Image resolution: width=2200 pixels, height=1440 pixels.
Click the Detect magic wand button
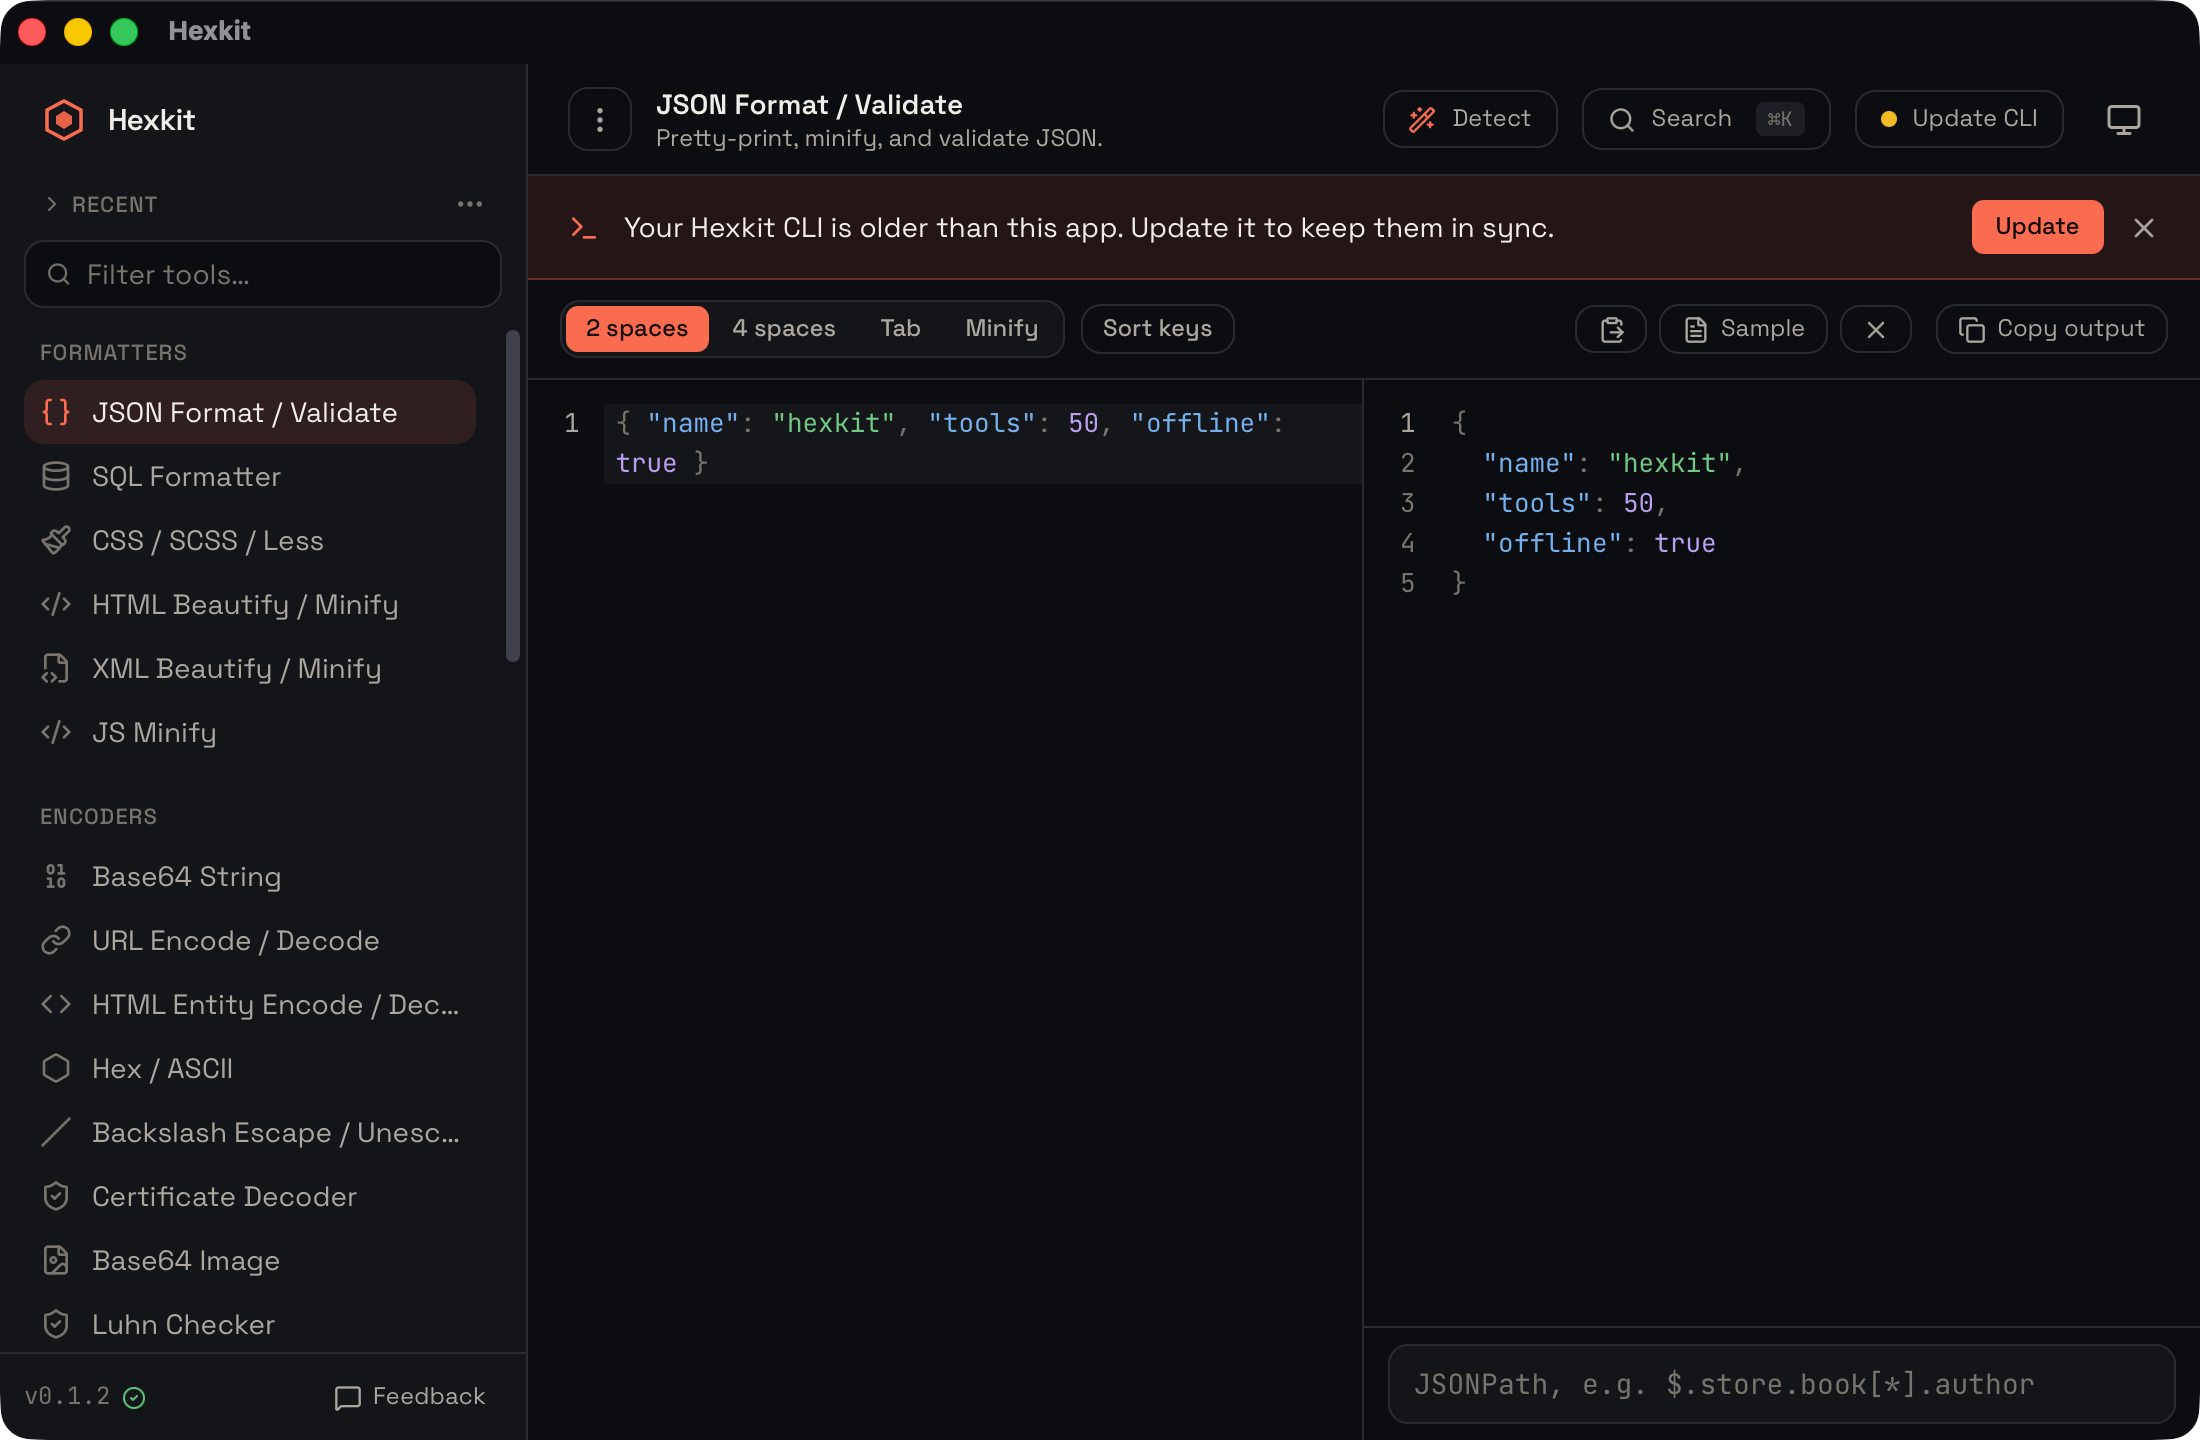1470,119
